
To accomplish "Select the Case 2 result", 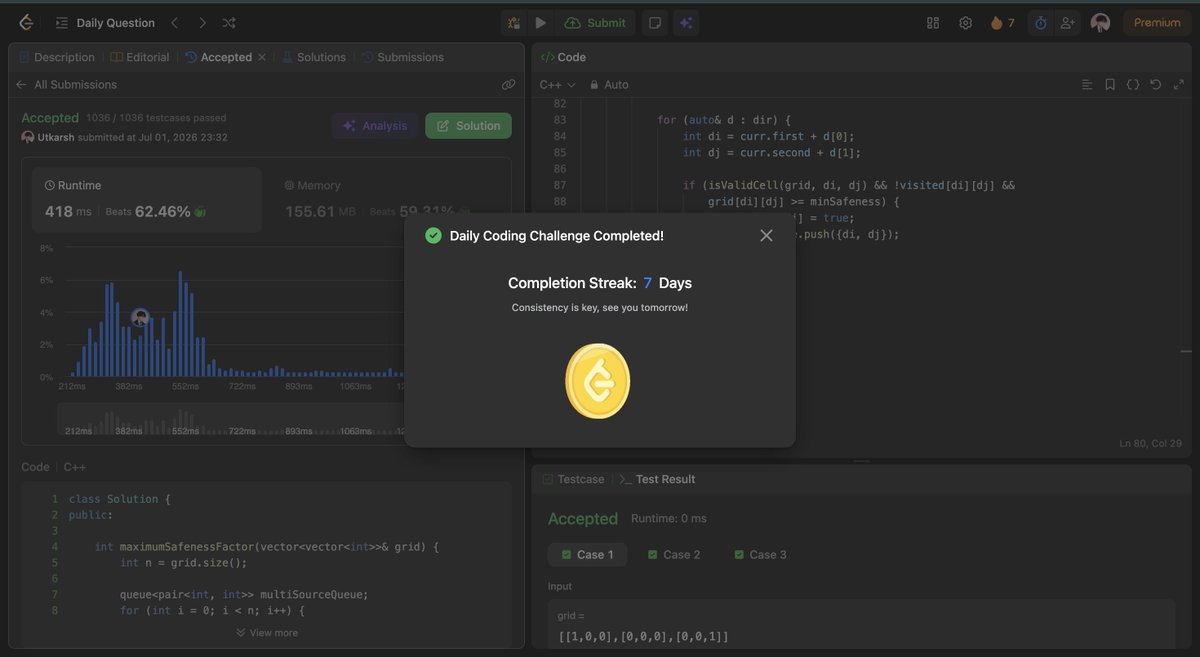I will coord(674,555).
